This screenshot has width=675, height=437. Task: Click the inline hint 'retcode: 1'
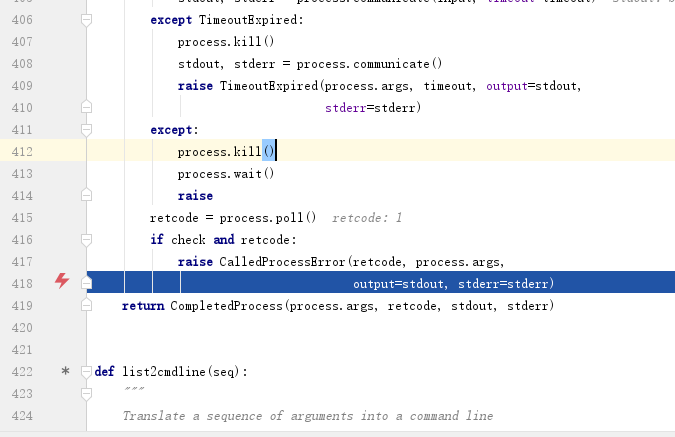click(367, 218)
